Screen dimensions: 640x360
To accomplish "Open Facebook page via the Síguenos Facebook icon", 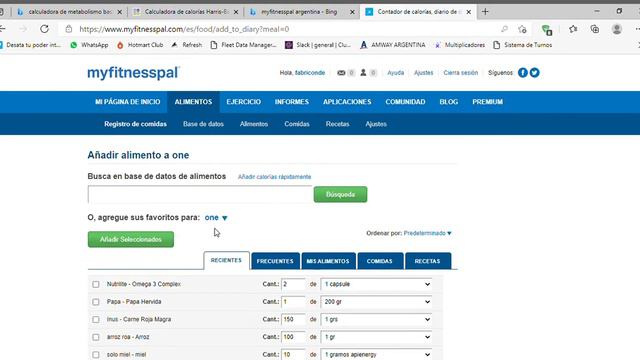I will pyautogui.click(x=522, y=73).
